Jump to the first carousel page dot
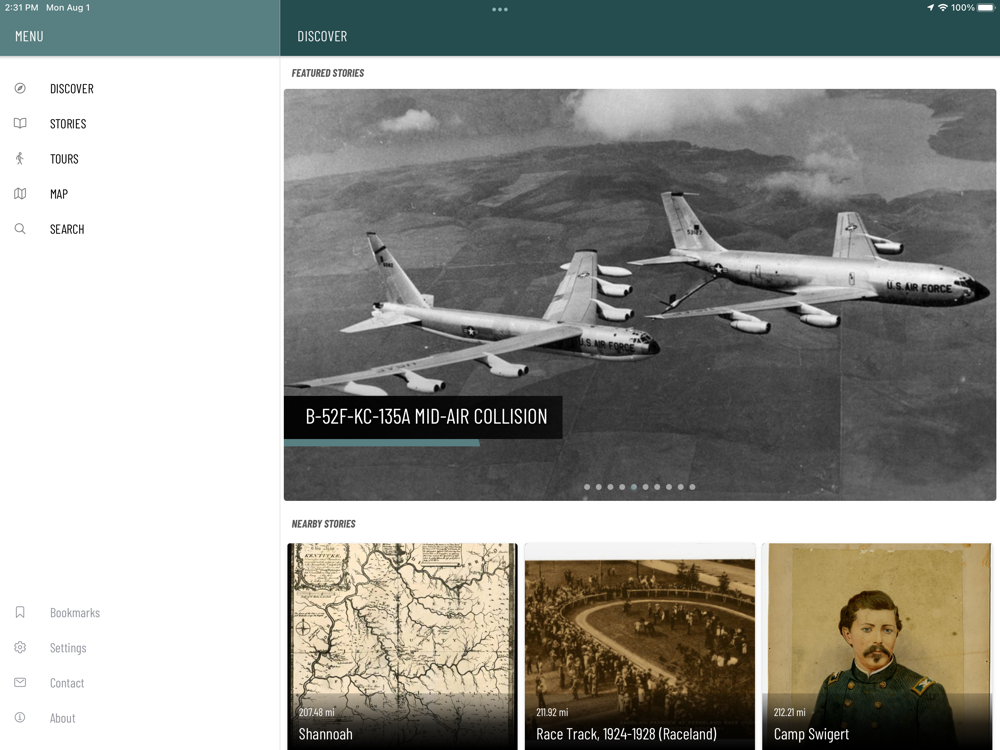This screenshot has height=750, width=1000. [587, 487]
